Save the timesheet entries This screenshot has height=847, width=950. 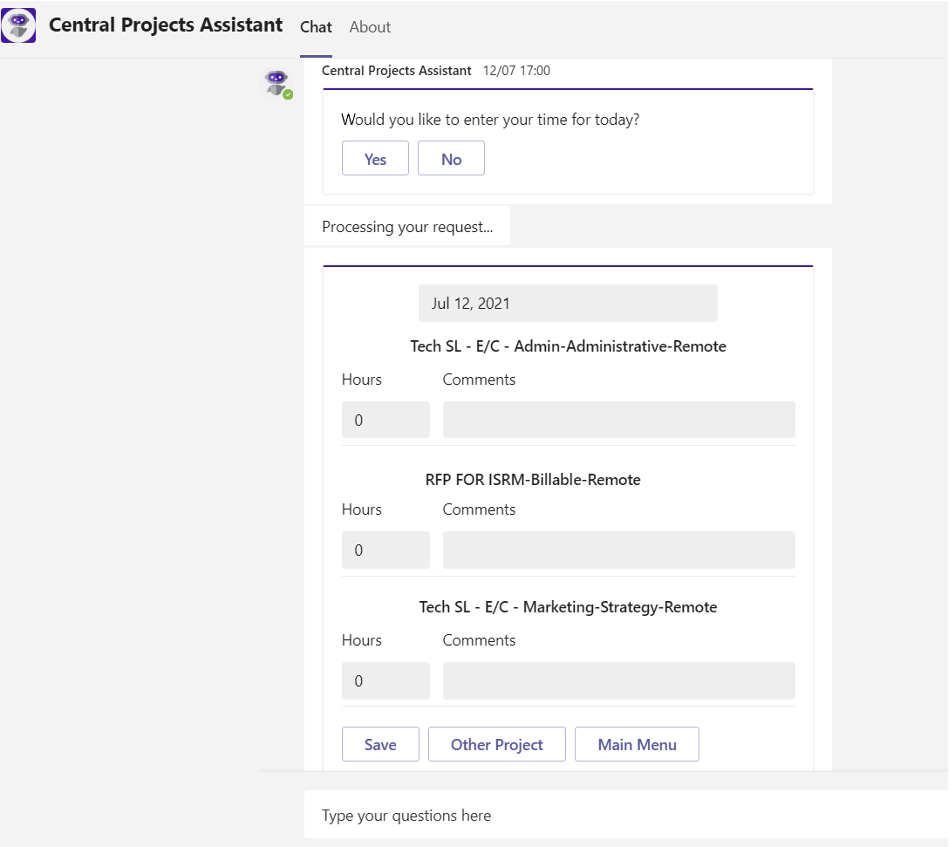tap(380, 744)
